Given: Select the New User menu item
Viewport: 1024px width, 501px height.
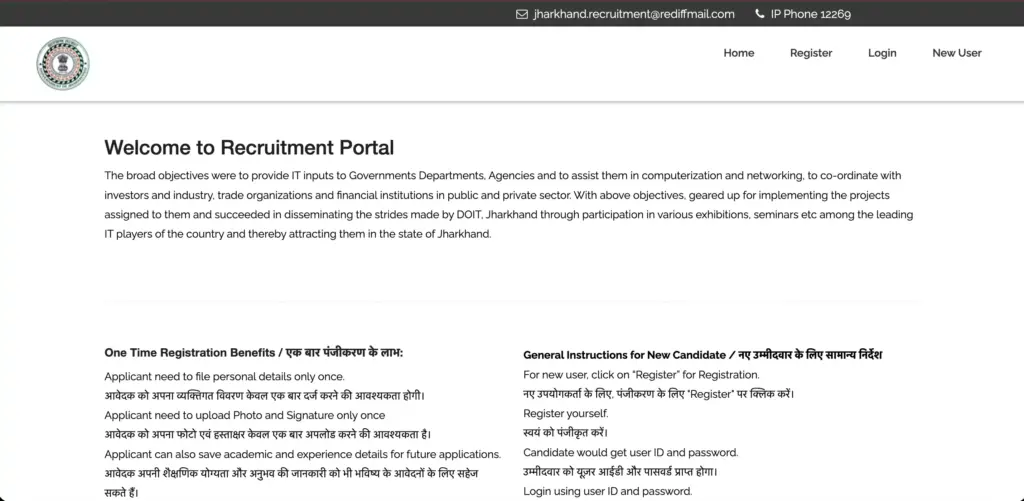Looking at the screenshot, I should coord(956,53).
